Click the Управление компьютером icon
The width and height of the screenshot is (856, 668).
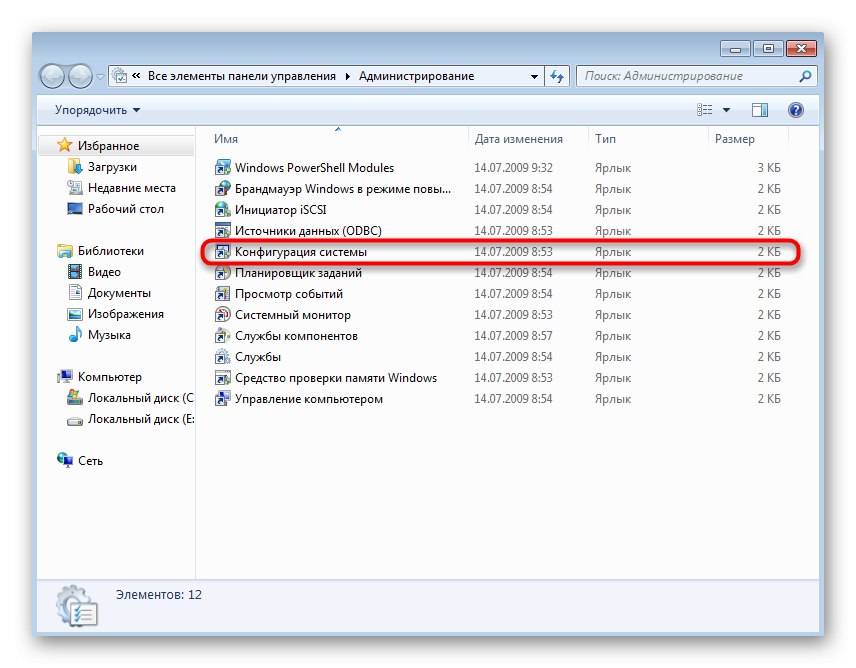[x=222, y=399]
